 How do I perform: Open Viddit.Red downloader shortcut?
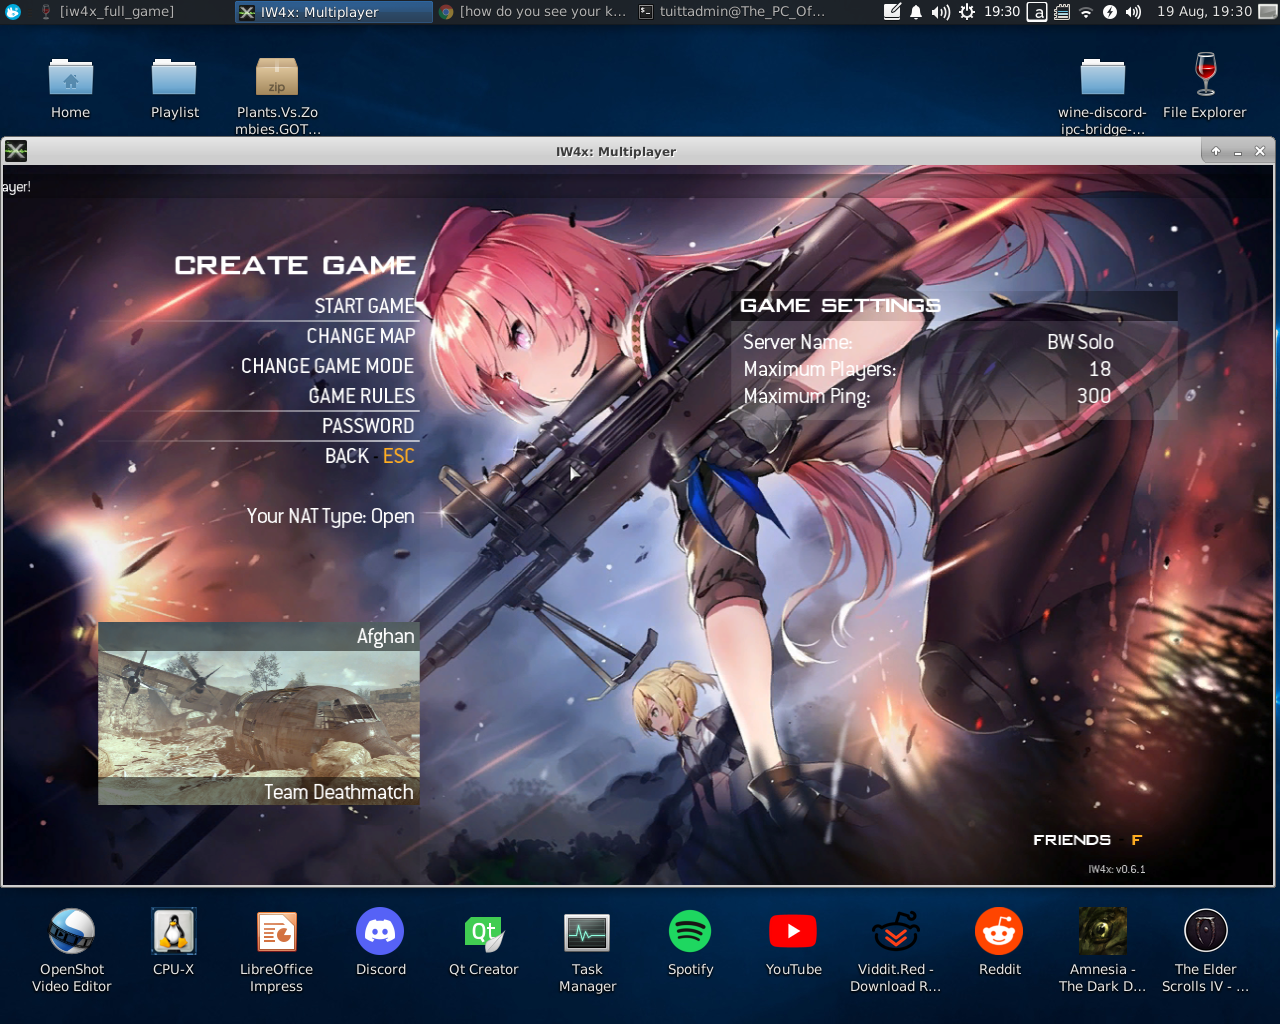tap(896, 950)
